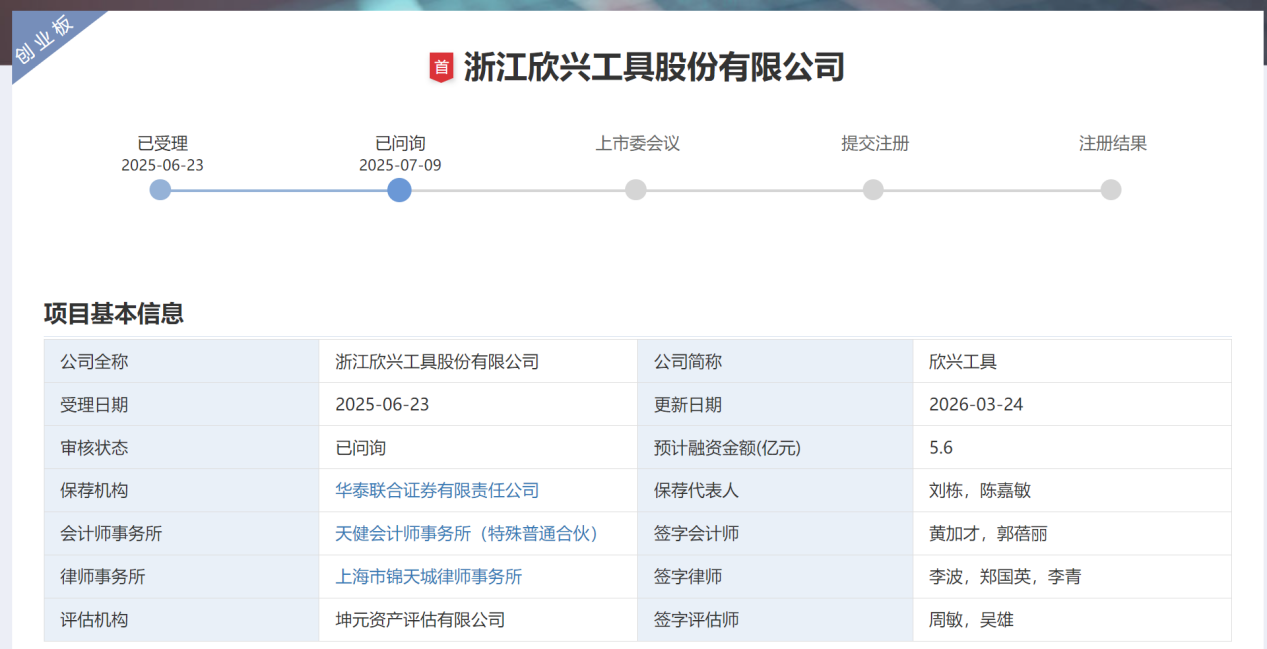Click the 刘栋，陈嘉敏 sponsor representatives cell
This screenshot has width=1267, height=649.
point(980,491)
